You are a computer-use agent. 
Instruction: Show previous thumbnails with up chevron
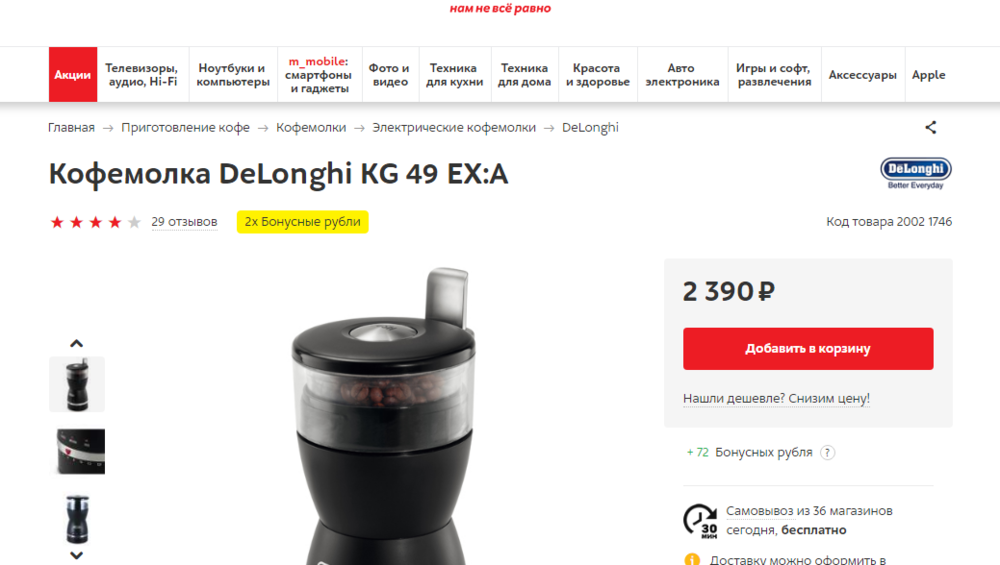point(77,343)
